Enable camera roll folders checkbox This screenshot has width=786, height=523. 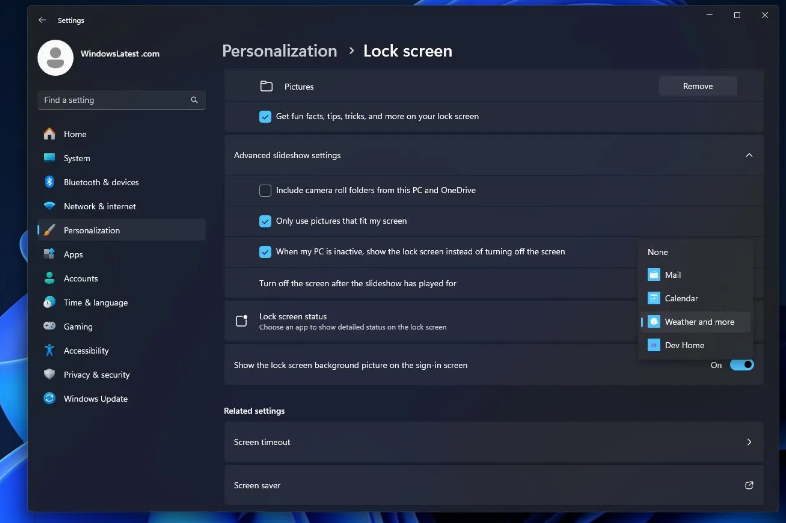265,190
